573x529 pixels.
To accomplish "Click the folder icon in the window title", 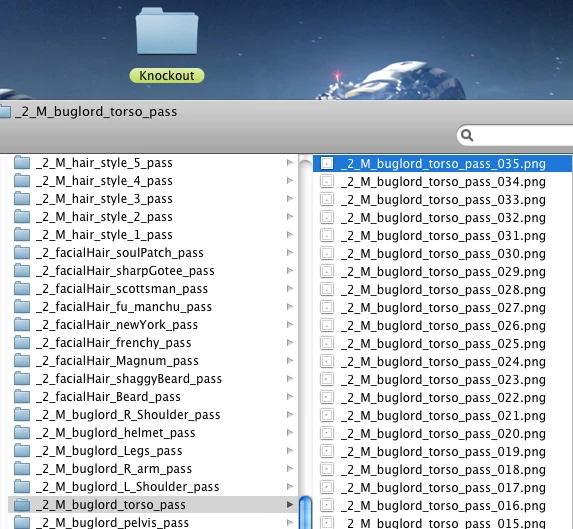I will pyautogui.click(x=4, y=111).
